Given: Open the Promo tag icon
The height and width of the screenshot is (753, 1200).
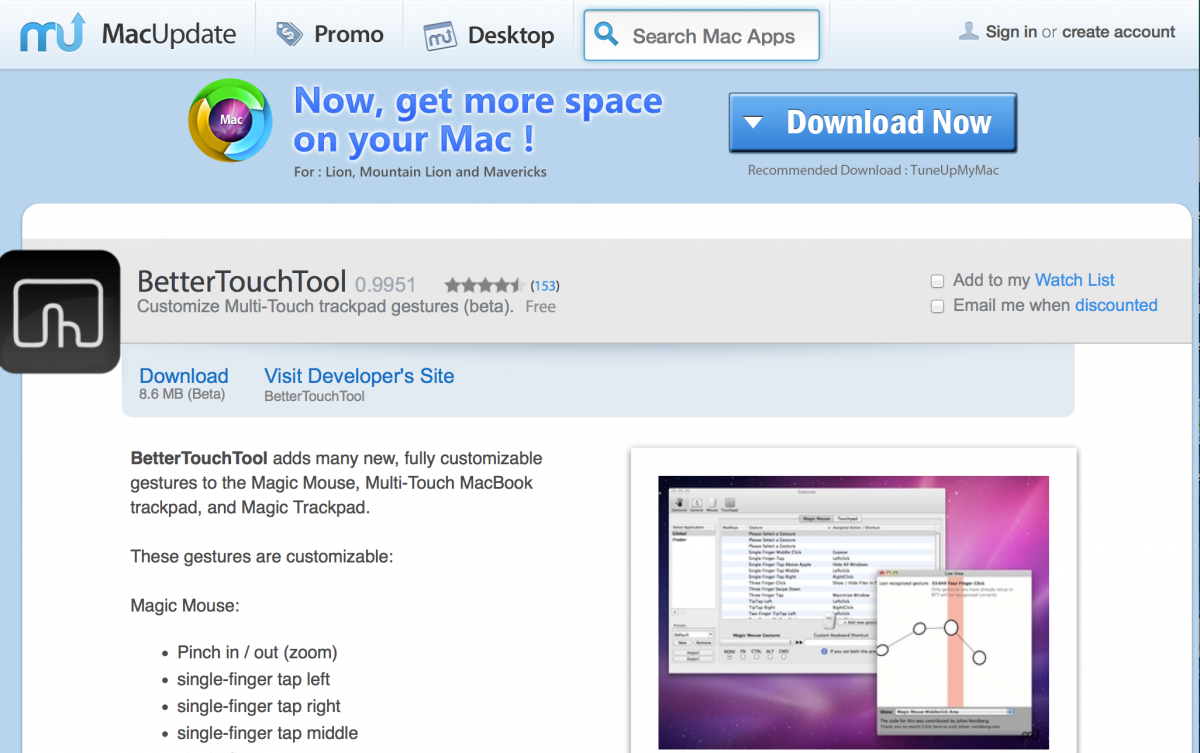Looking at the screenshot, I should pyautogui.click(x=290, y=35).
